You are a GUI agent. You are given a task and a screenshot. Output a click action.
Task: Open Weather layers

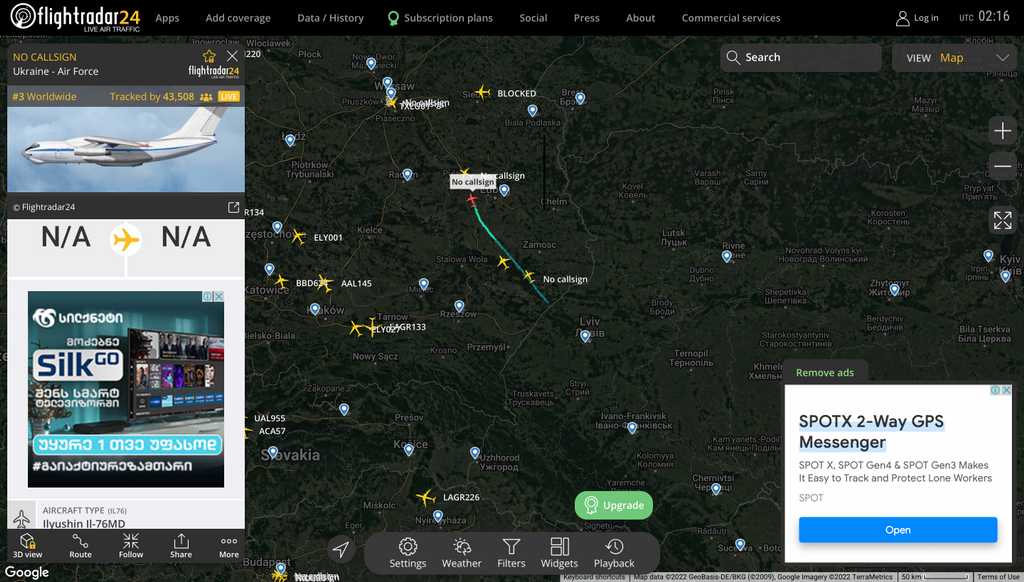click(x=461, y=553)
